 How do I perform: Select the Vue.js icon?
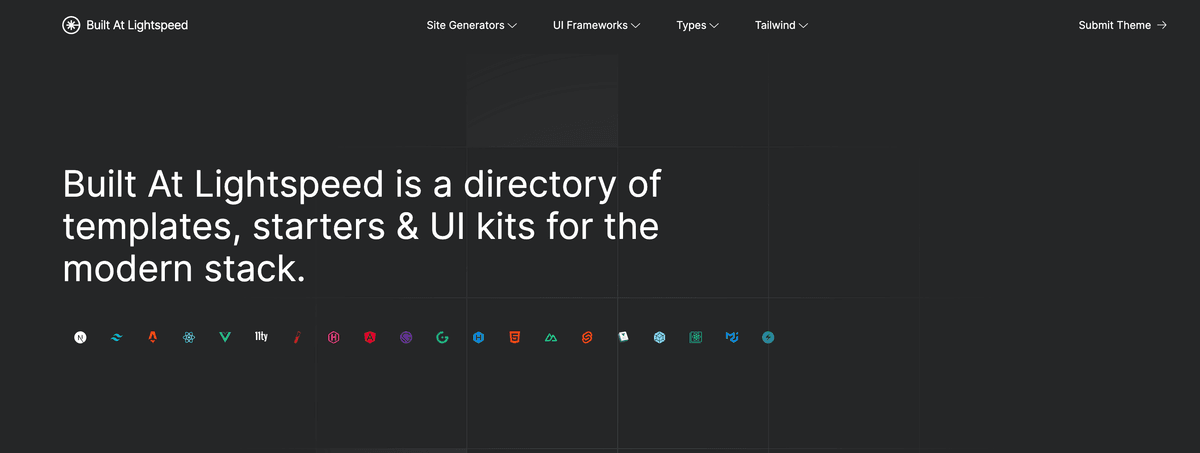[x=225, y=338]
